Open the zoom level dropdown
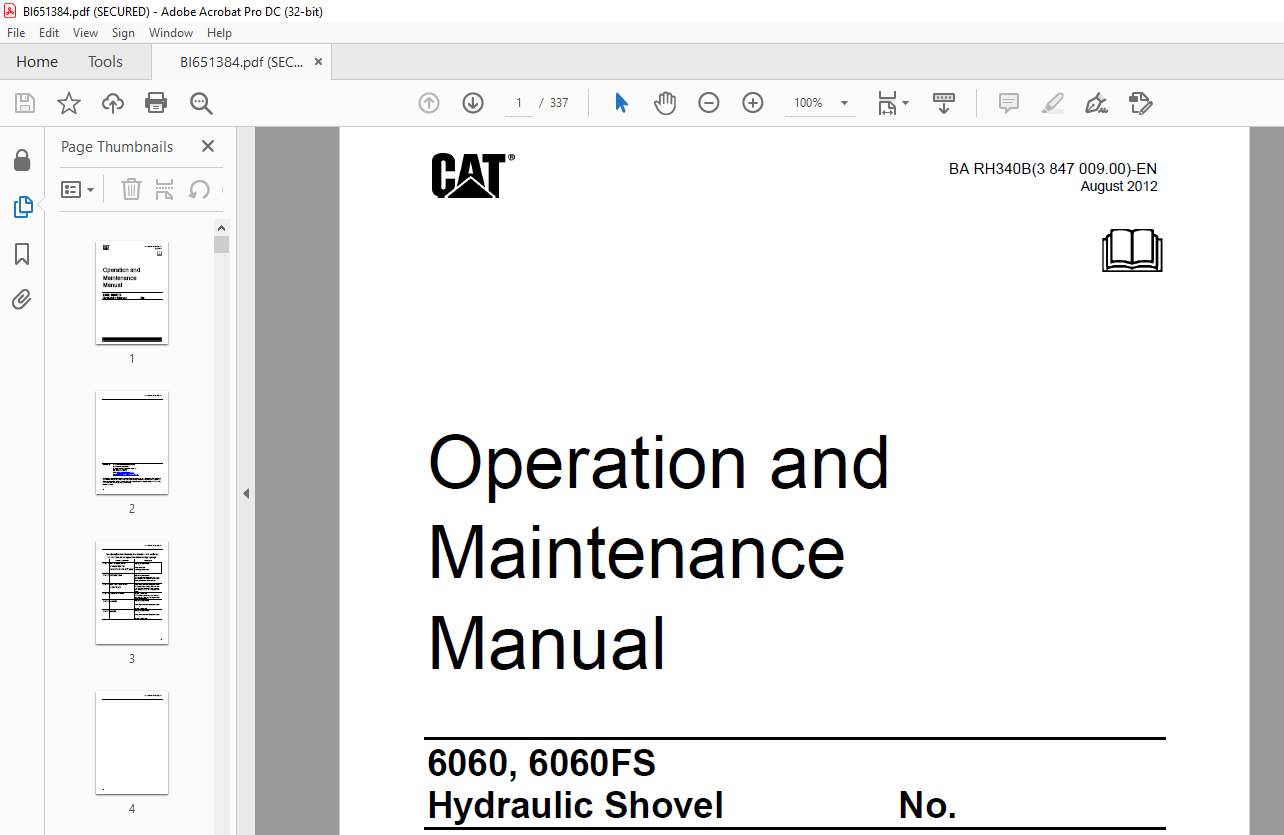Screen dimensions: 1284x835 pyautogui.click(x=844, y=103)
